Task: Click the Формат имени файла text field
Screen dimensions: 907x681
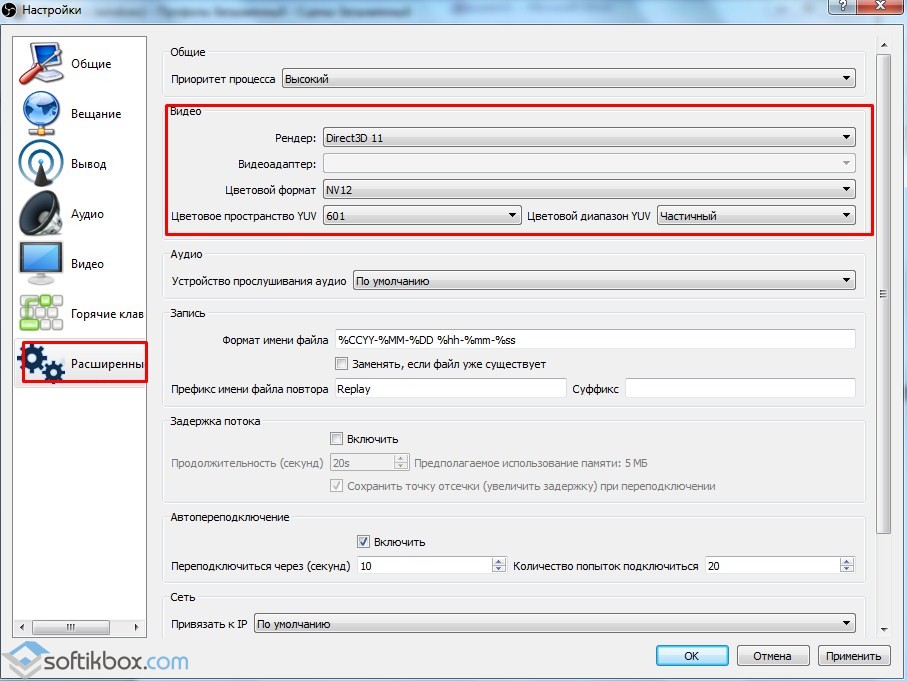Action: pos(594,340)
